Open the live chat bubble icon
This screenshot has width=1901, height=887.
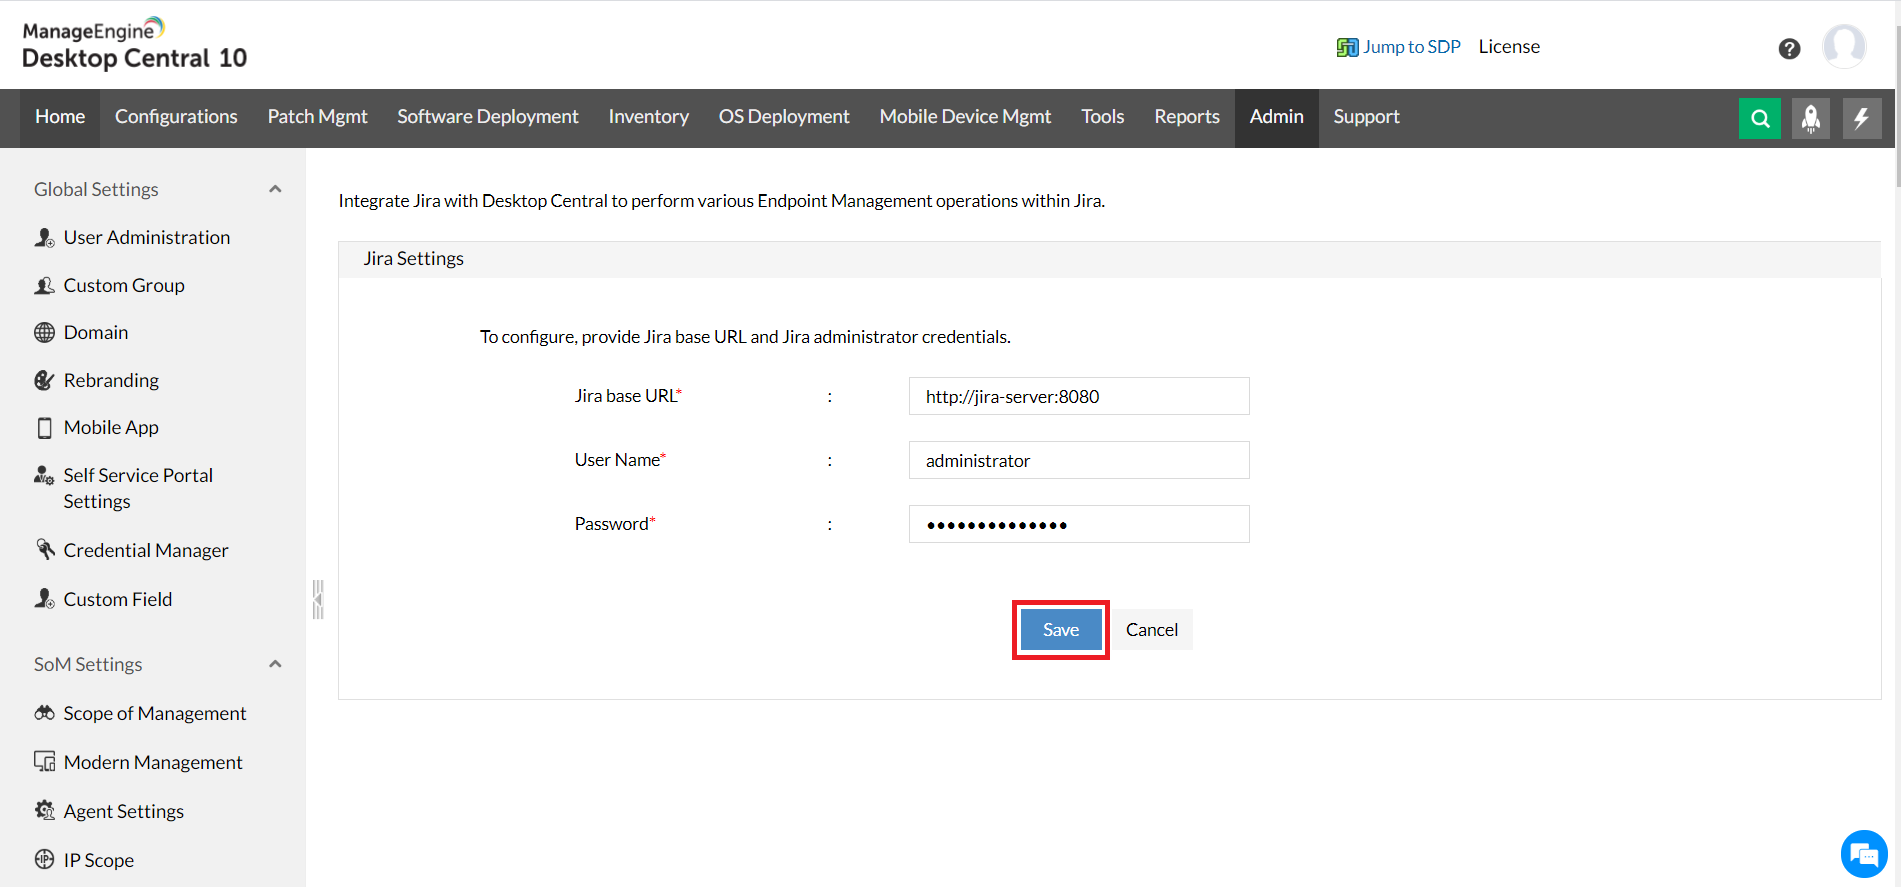1864,854
